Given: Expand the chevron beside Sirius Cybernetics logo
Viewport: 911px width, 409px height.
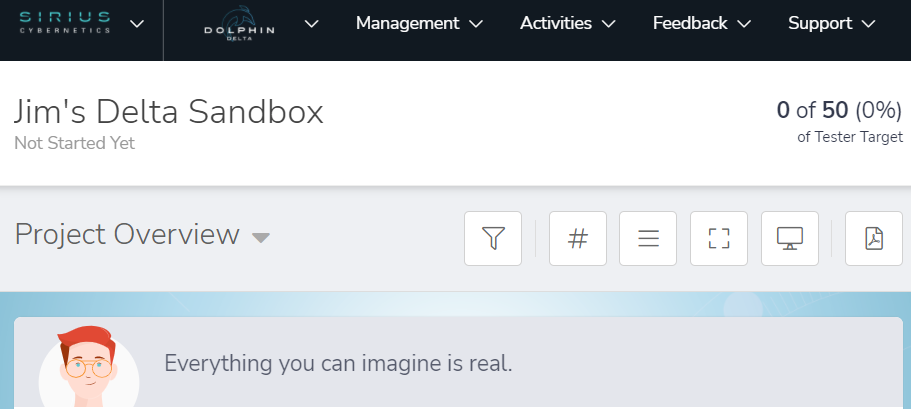Looking at the screenshot, I should (x=137, y=24).
